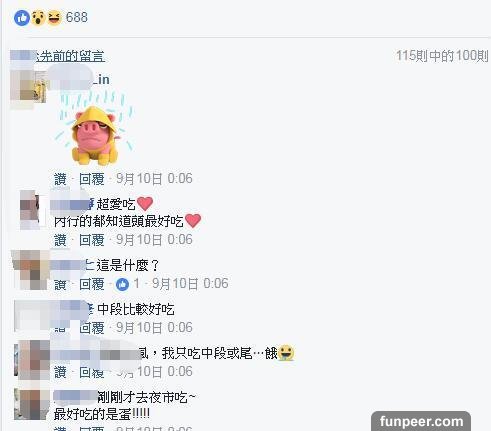Click the thumbs-up count icon on 這是什麼 comment

click(x=122, y=284)
